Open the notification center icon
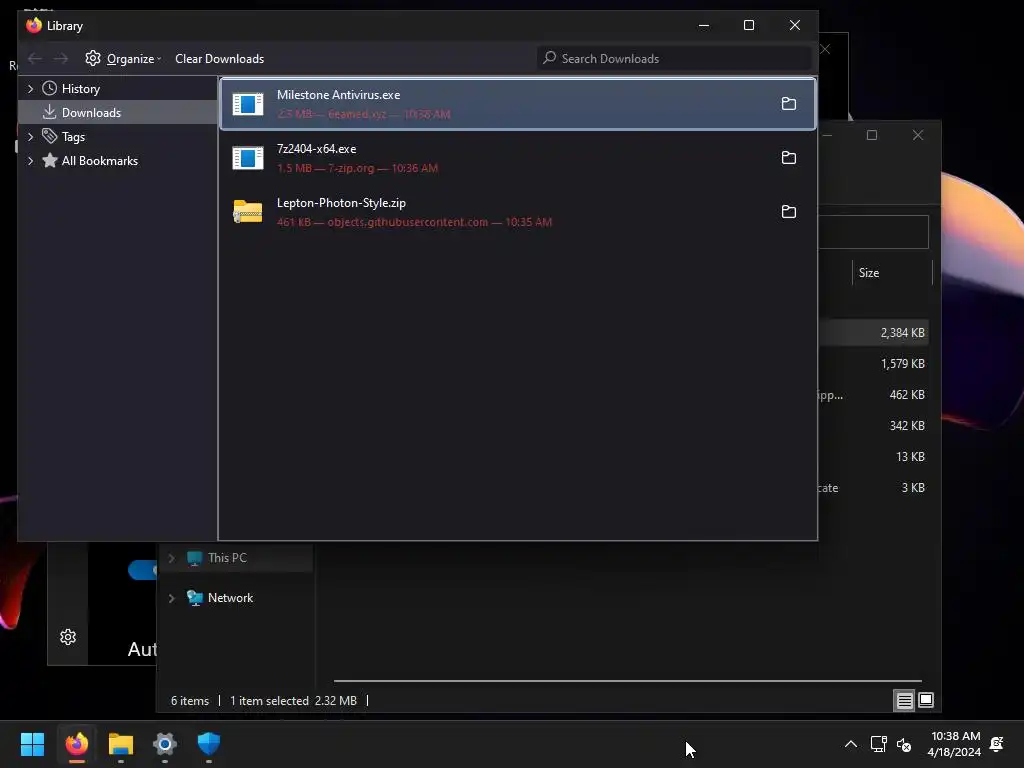The width and height of the screenshot is (1024, 768). (997, 744)
